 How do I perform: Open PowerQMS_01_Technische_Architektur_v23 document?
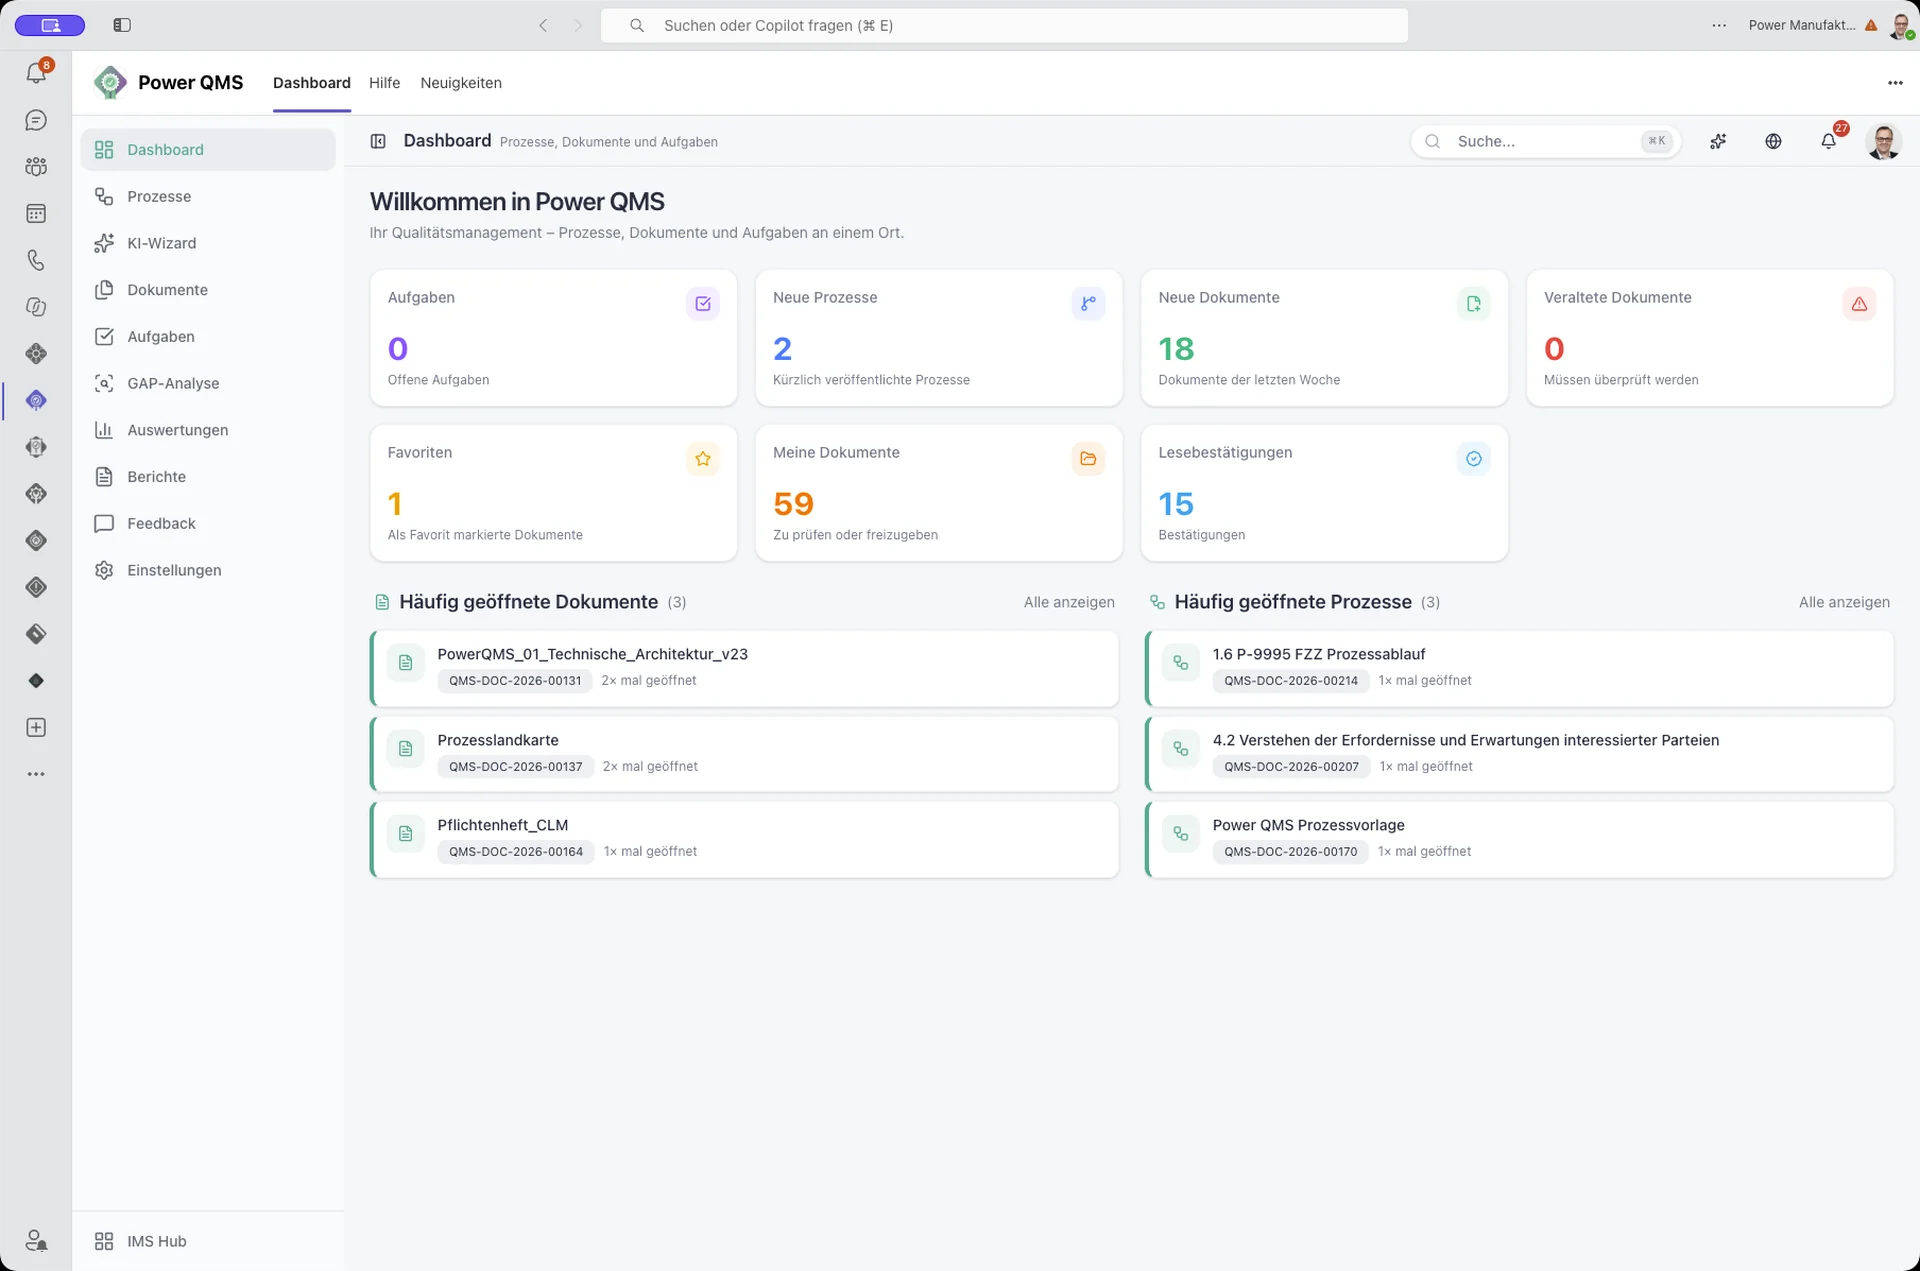(744, 668)
